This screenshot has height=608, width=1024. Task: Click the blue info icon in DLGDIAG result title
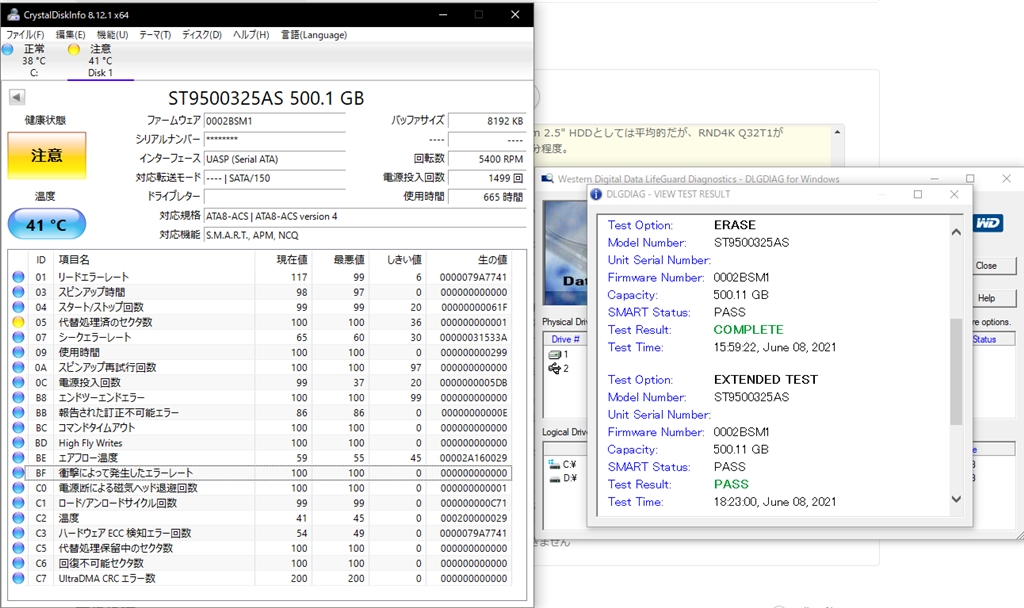tap(596, 194)
